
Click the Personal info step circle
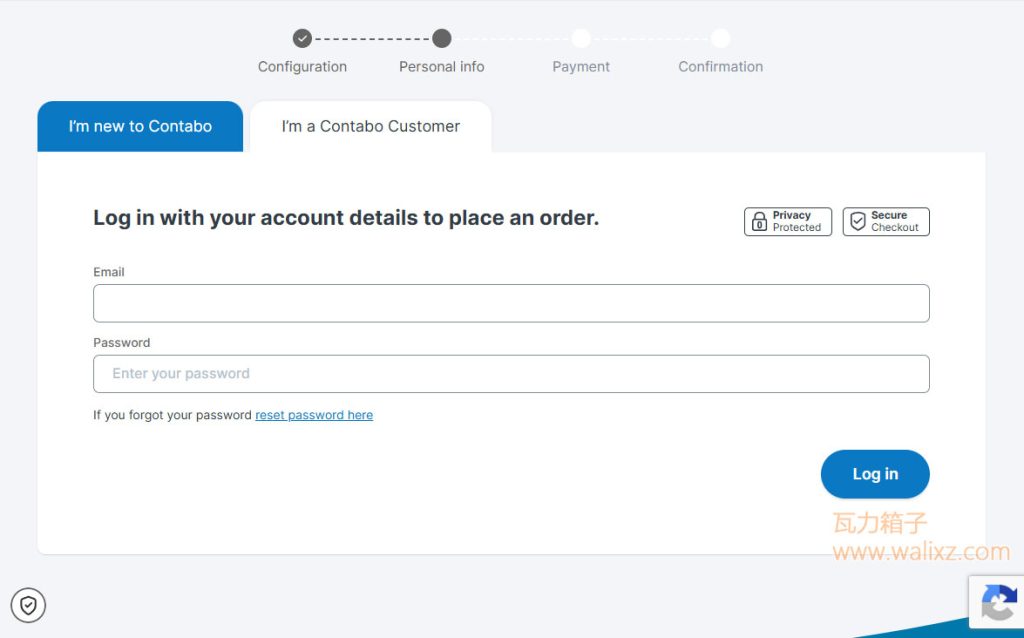pos(441,39)
